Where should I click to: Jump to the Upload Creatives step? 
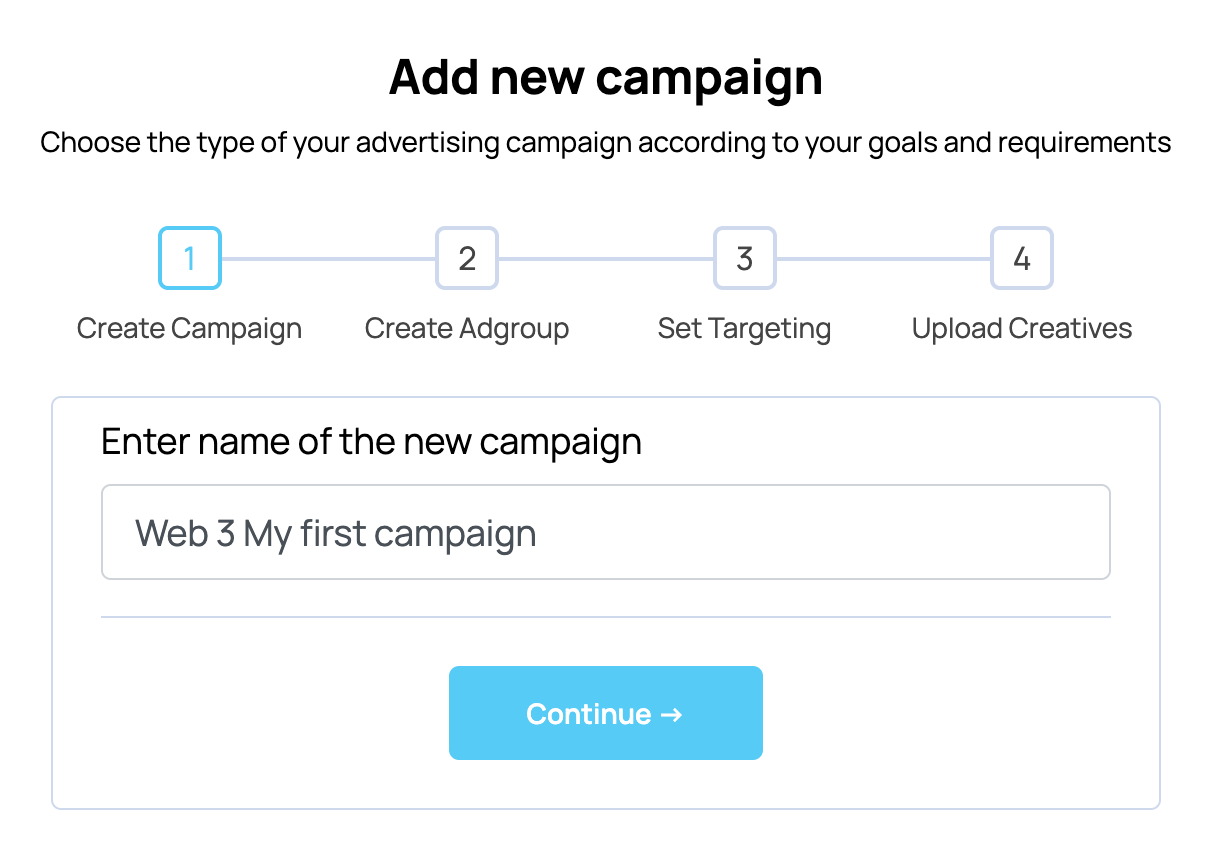1021,327
